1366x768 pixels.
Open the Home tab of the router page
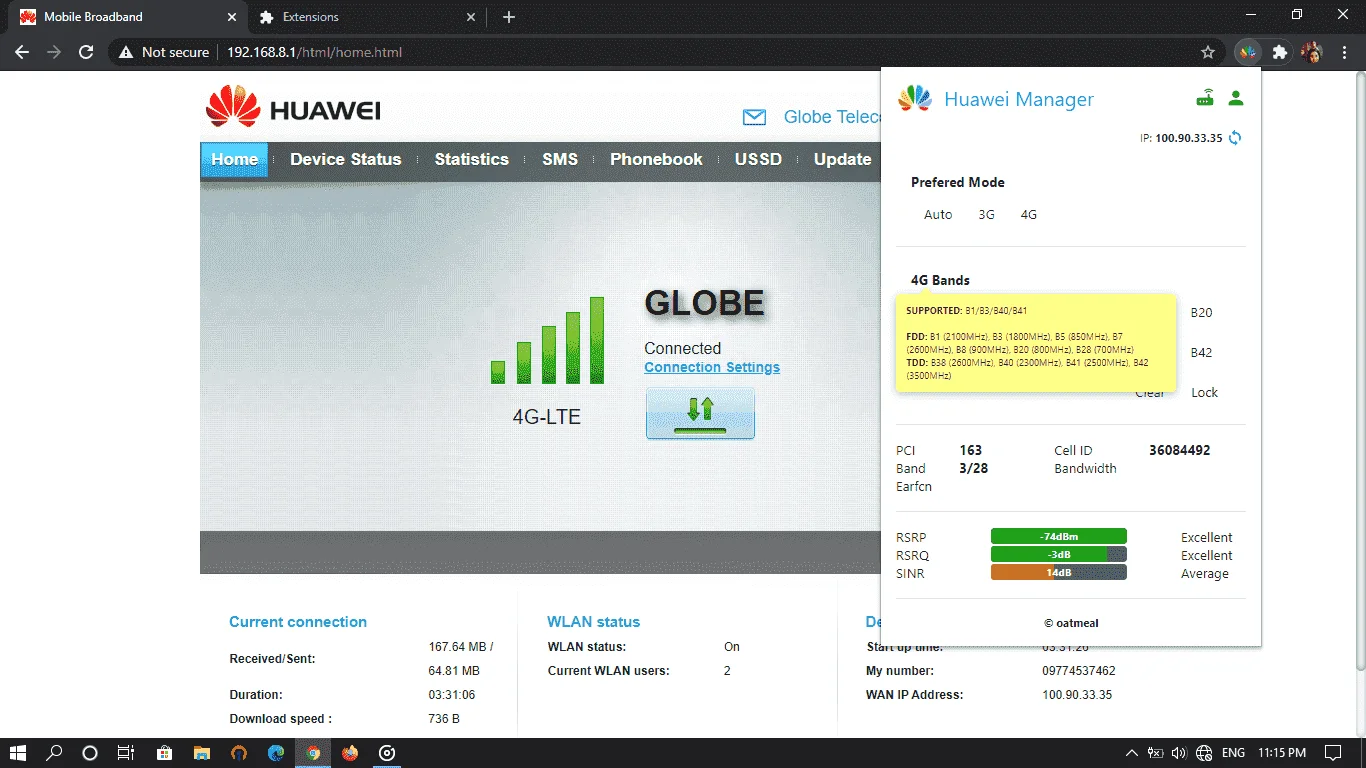click(234, 159)
